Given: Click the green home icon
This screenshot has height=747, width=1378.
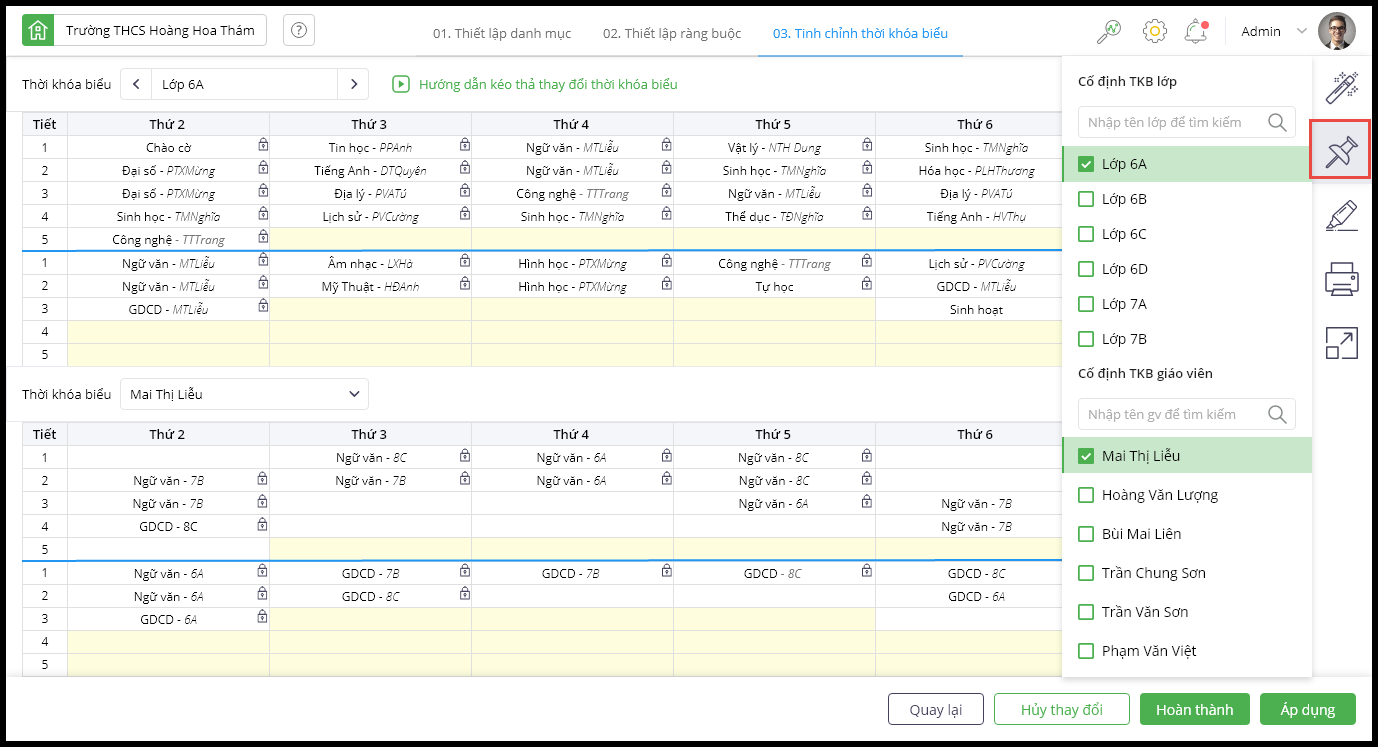Looking at the screenshot, I should pyautogui.click(x=38, y=31).
